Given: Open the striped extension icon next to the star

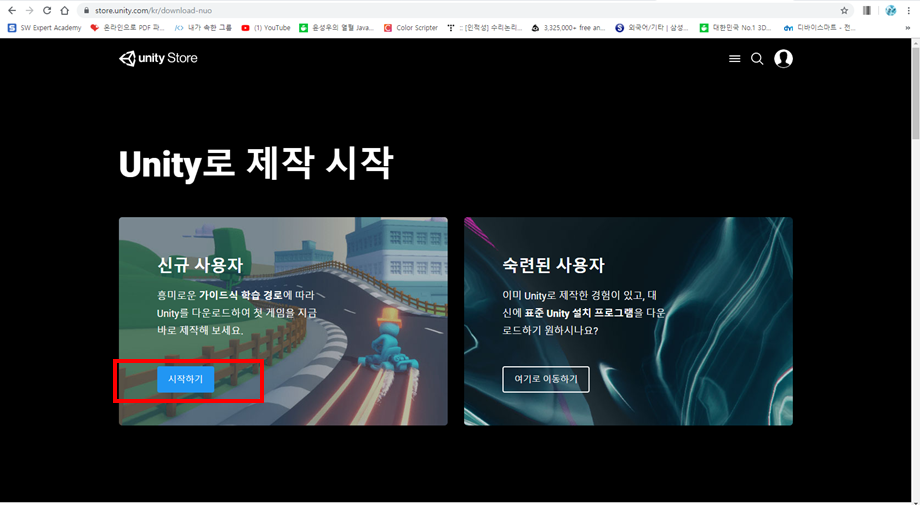Looking at the screenshot, I should click(867, 11).
